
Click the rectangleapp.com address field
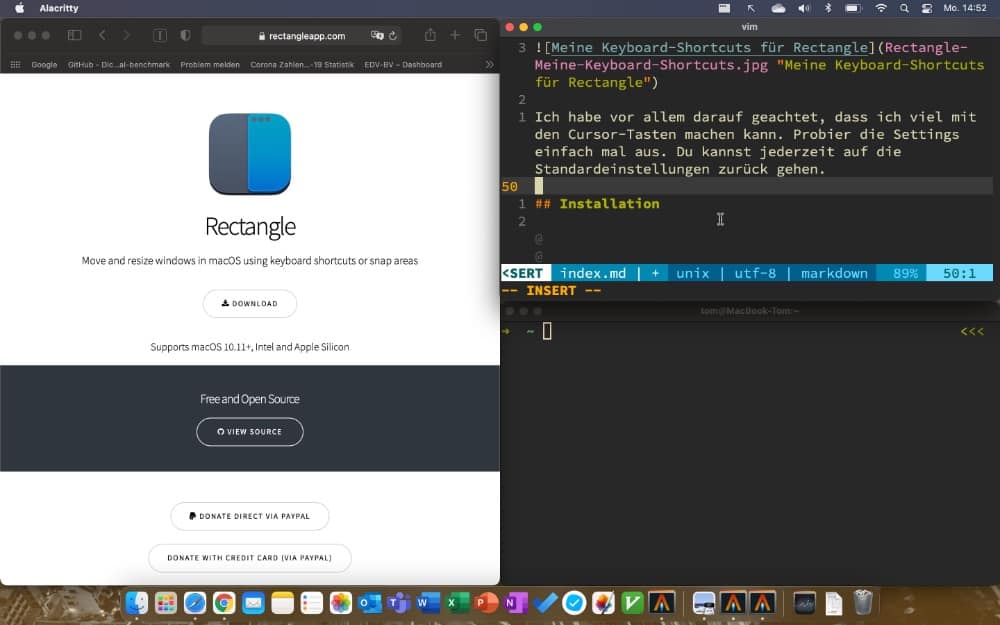pos(300,35)
